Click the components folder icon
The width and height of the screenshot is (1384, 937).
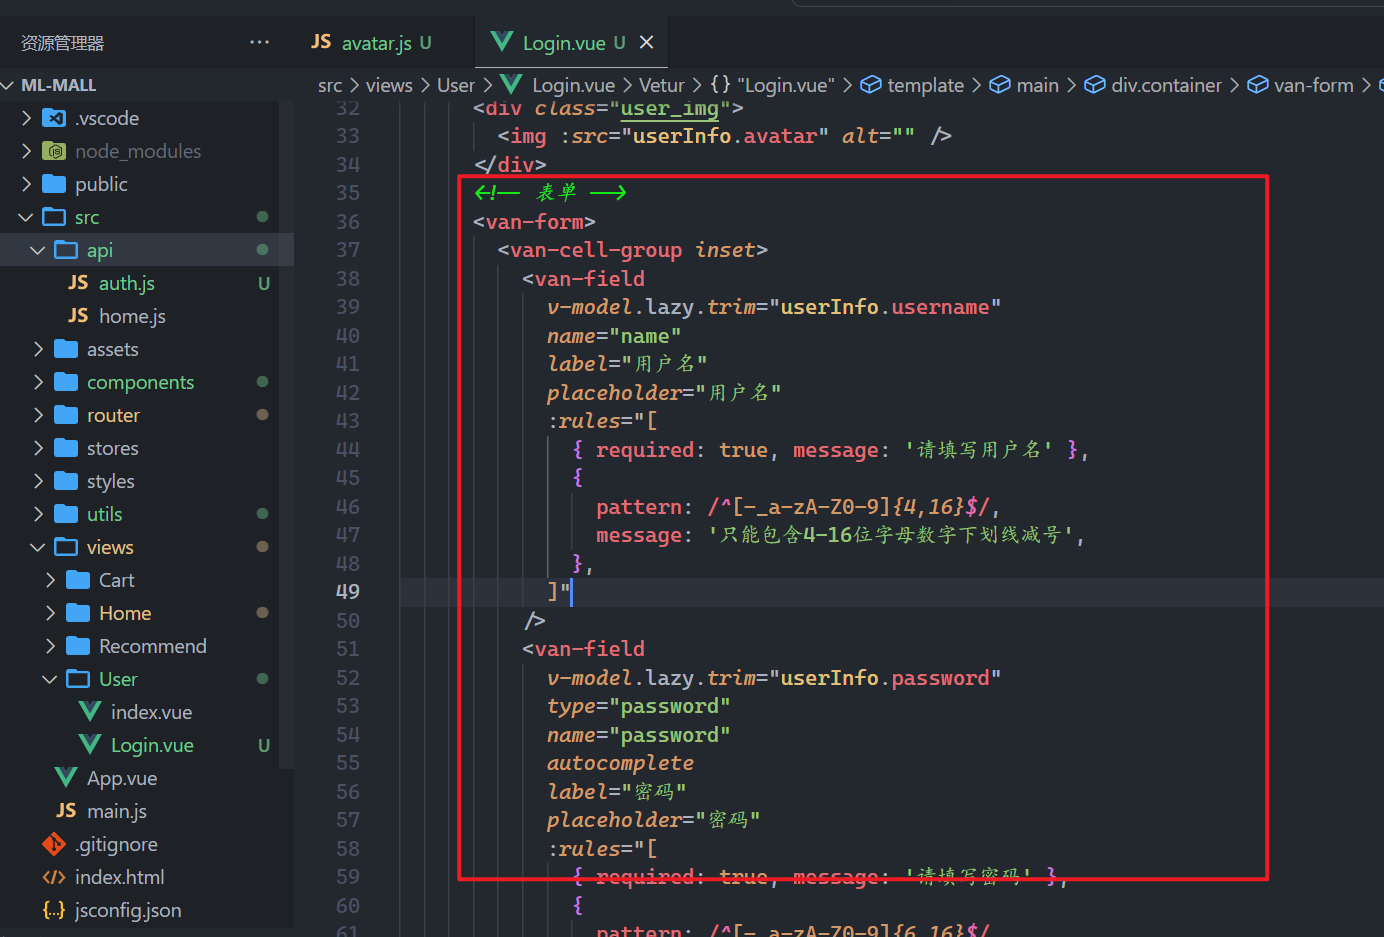66,382
